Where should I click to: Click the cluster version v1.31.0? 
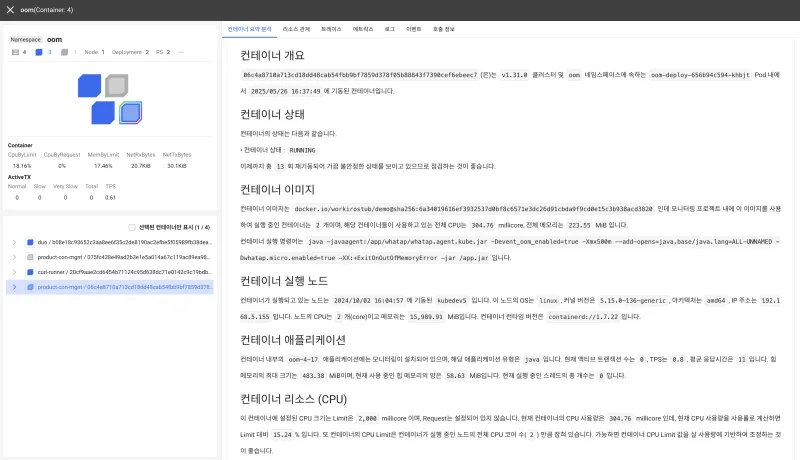514,75
